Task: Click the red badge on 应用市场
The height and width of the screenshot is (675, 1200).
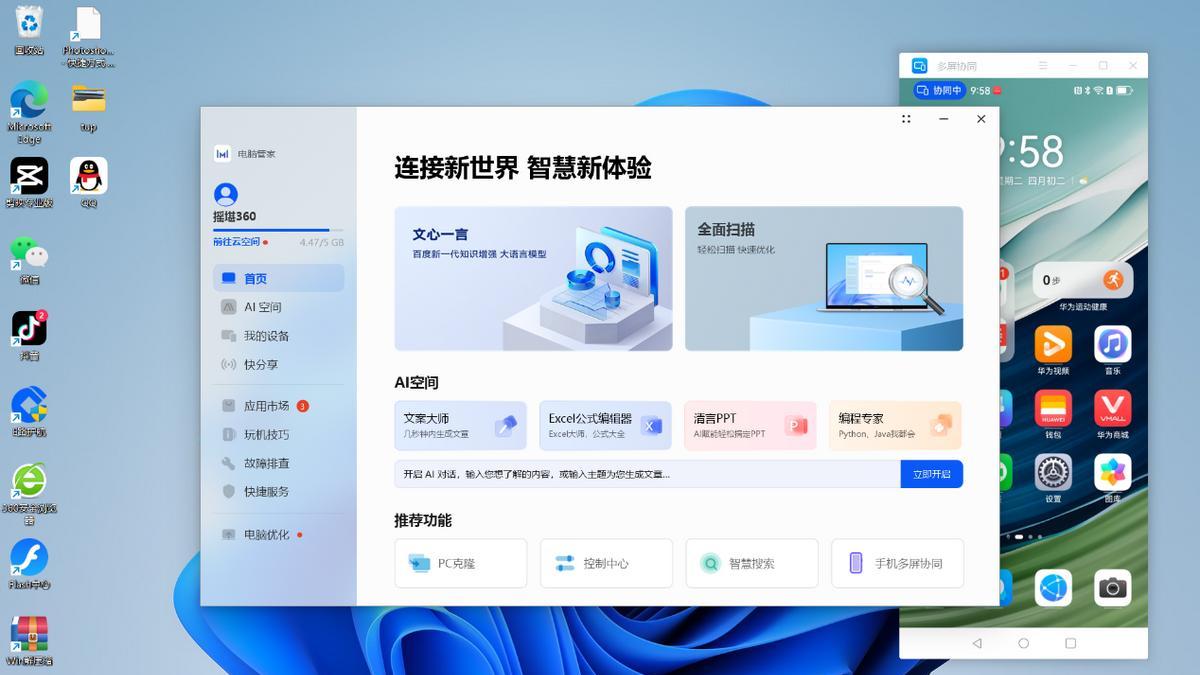Action: coord(302,406)
